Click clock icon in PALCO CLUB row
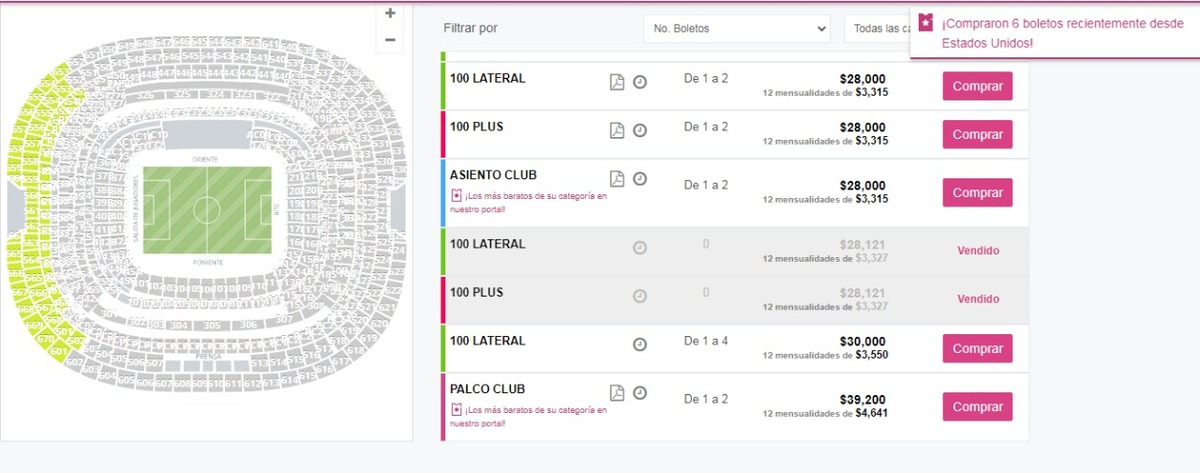Image resolution: width=1200 pixels, height=473 pixels. pos(640,393)
